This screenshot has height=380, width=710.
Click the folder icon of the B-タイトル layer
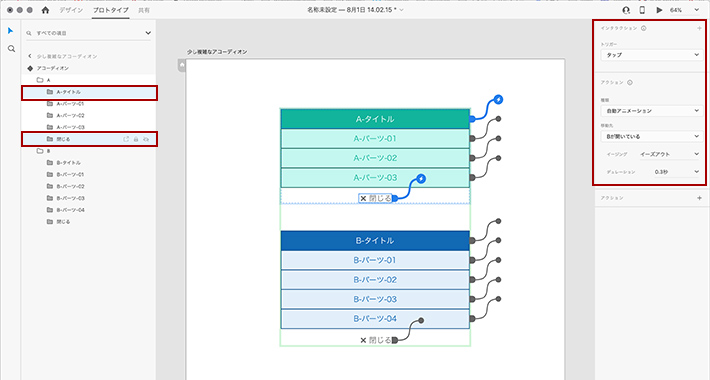(50, 163)
